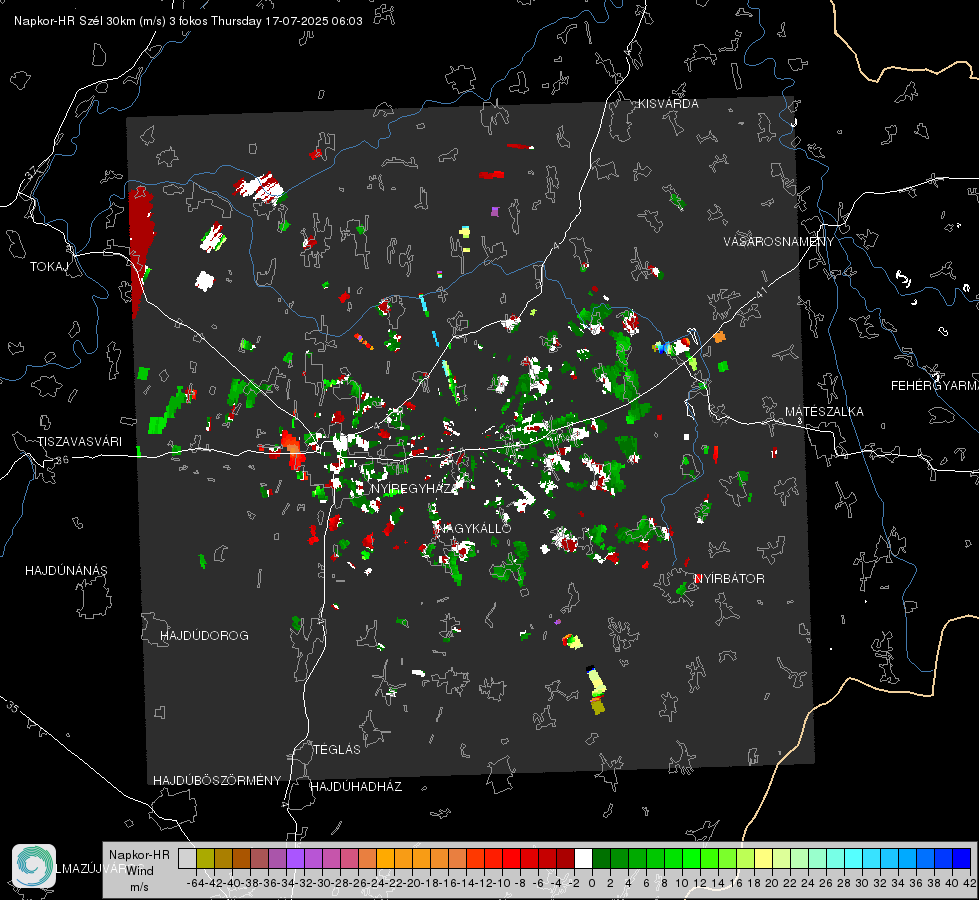
Task: Click the pale yellow legend swatch near 18
Action: (763, 858)
